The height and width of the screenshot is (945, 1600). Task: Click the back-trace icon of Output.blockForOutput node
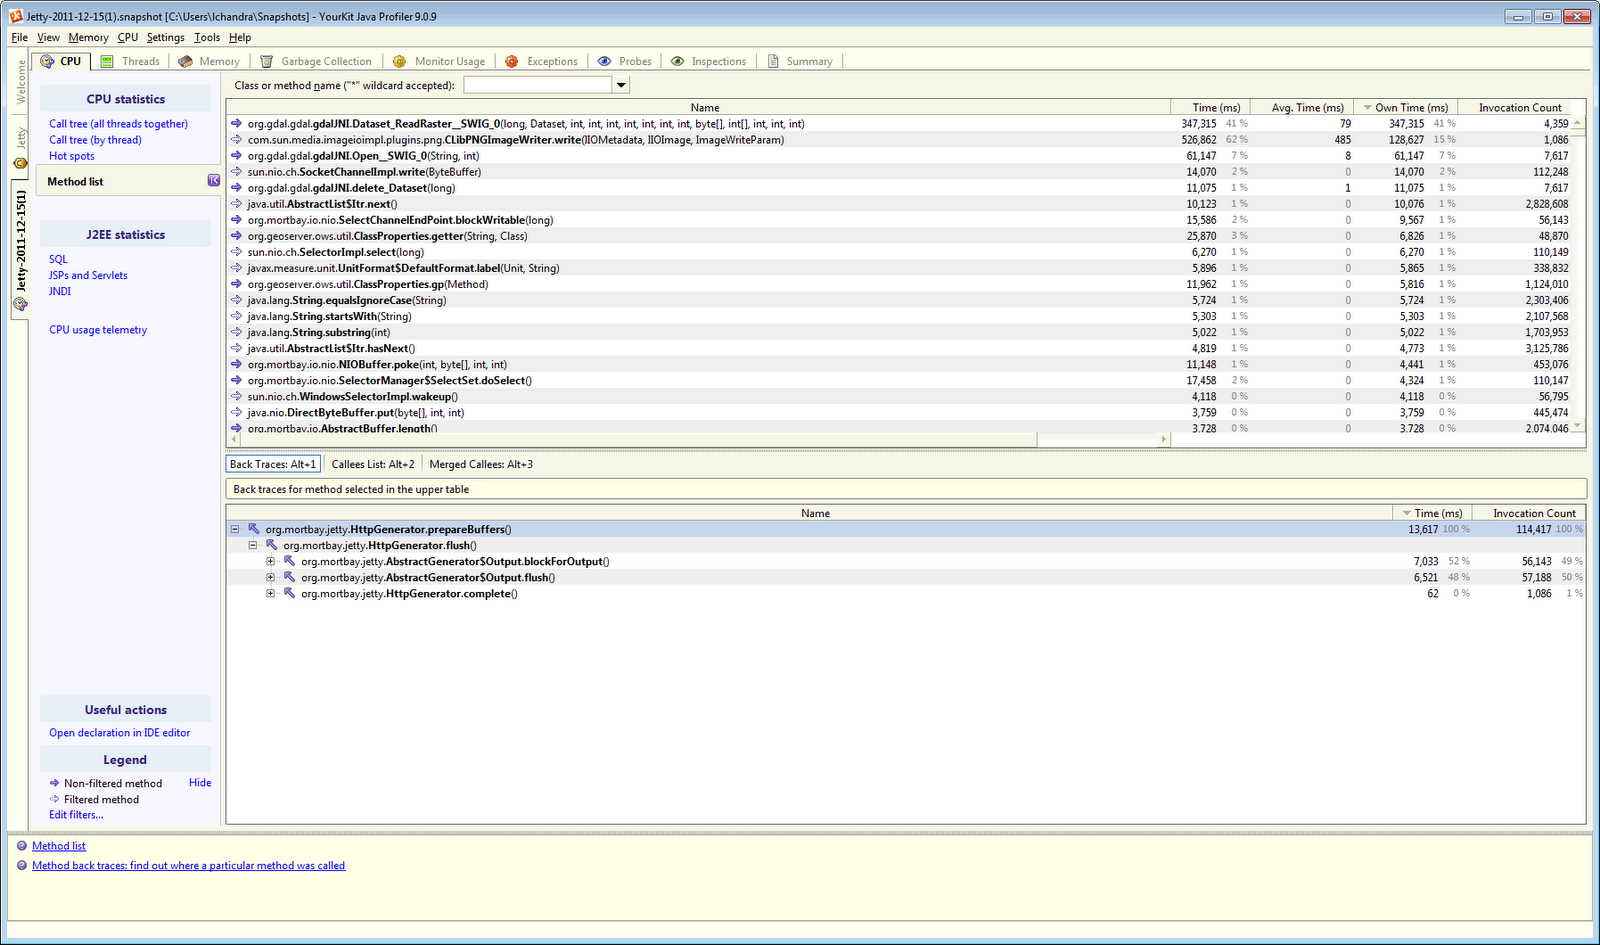[290, 561]
